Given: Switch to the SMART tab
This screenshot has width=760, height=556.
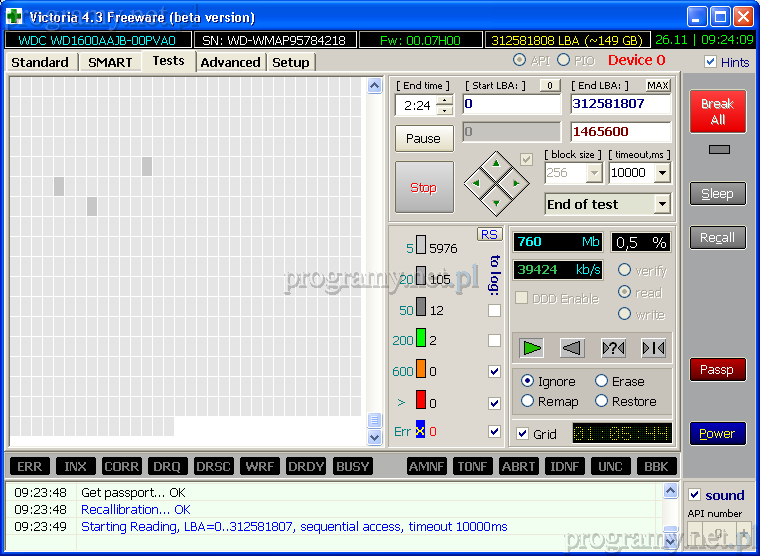Looking at the screenshot, I should (x=110, y=62).
